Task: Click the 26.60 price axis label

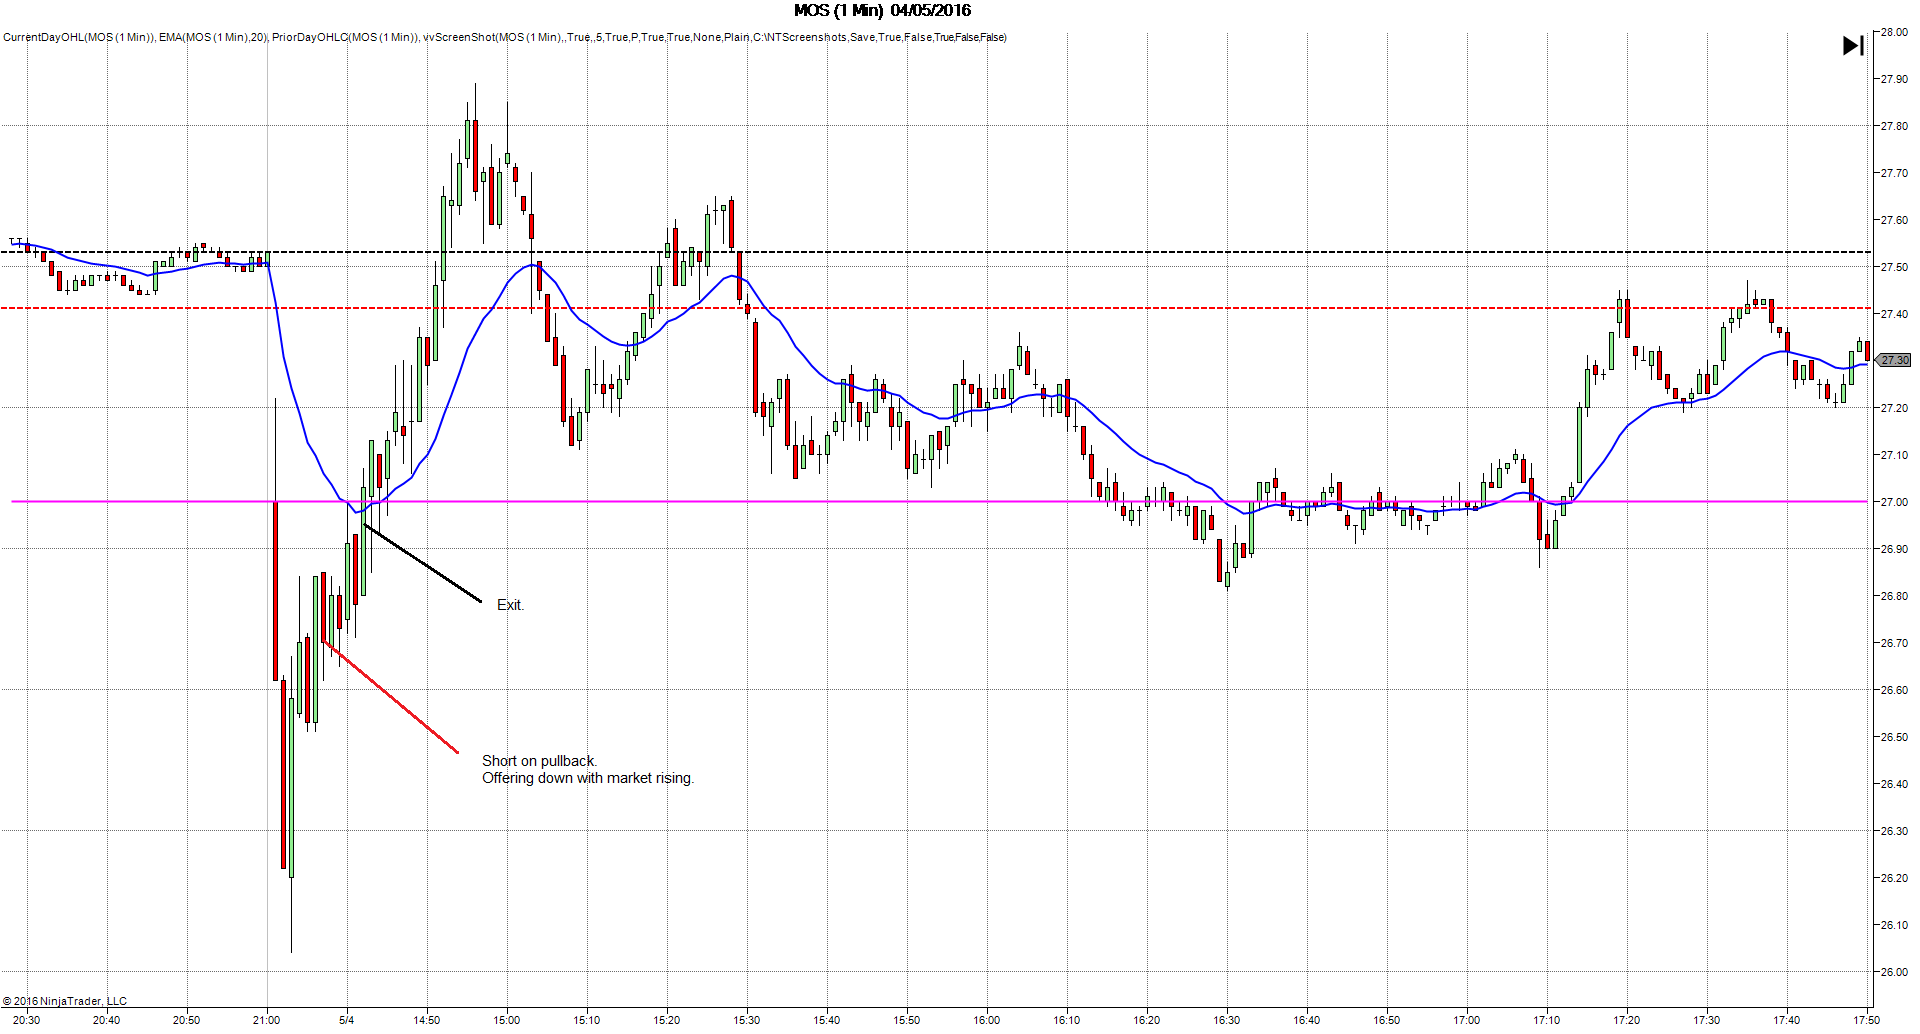Action: click(x=1894, y=690)
